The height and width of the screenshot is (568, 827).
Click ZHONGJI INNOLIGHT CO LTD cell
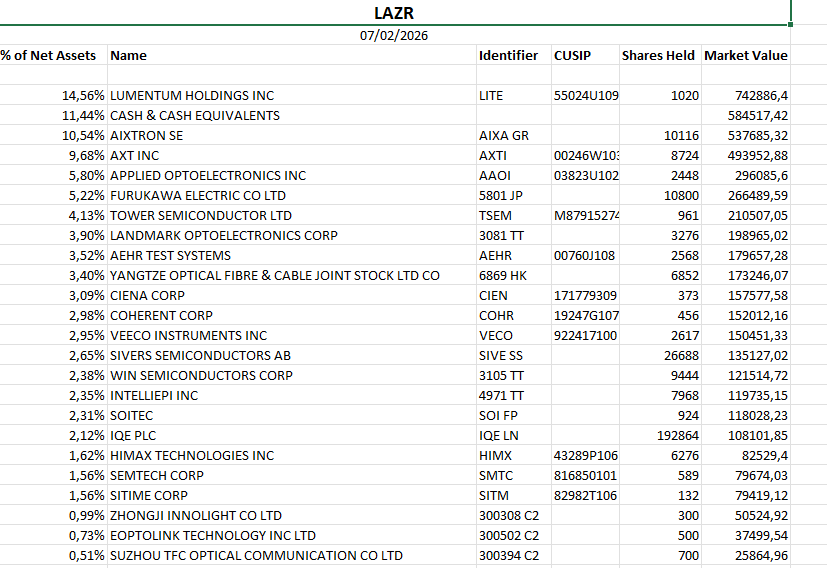[x=292, y=516]
